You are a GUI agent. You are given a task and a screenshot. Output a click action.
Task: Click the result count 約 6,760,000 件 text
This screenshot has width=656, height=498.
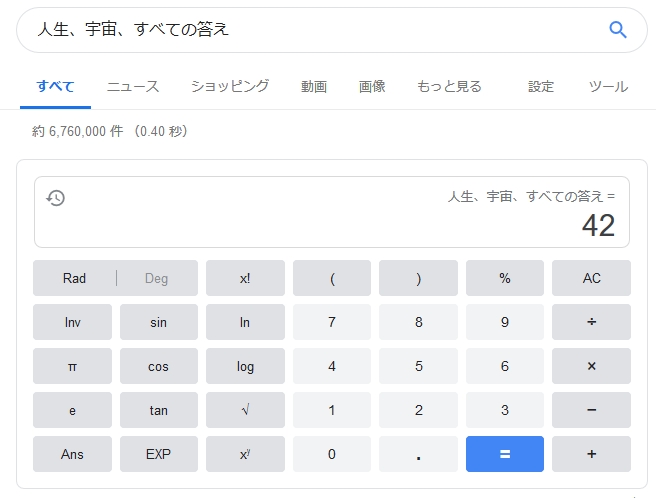pyautogui.click(x=77, y=131)
